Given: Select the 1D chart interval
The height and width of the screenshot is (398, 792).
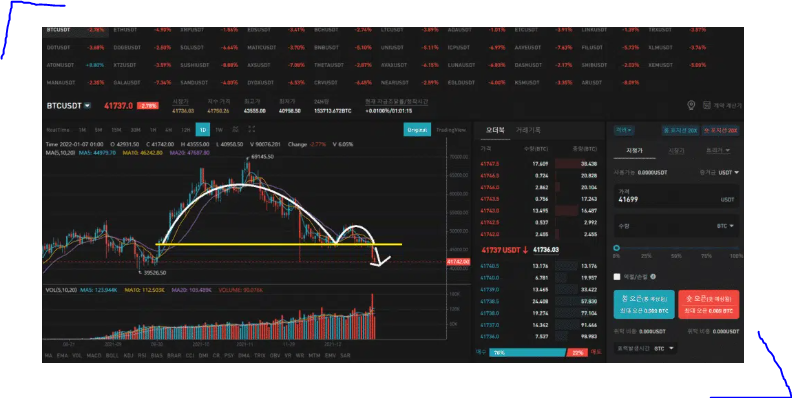Looking at the screenshot, I should (203, 130).
